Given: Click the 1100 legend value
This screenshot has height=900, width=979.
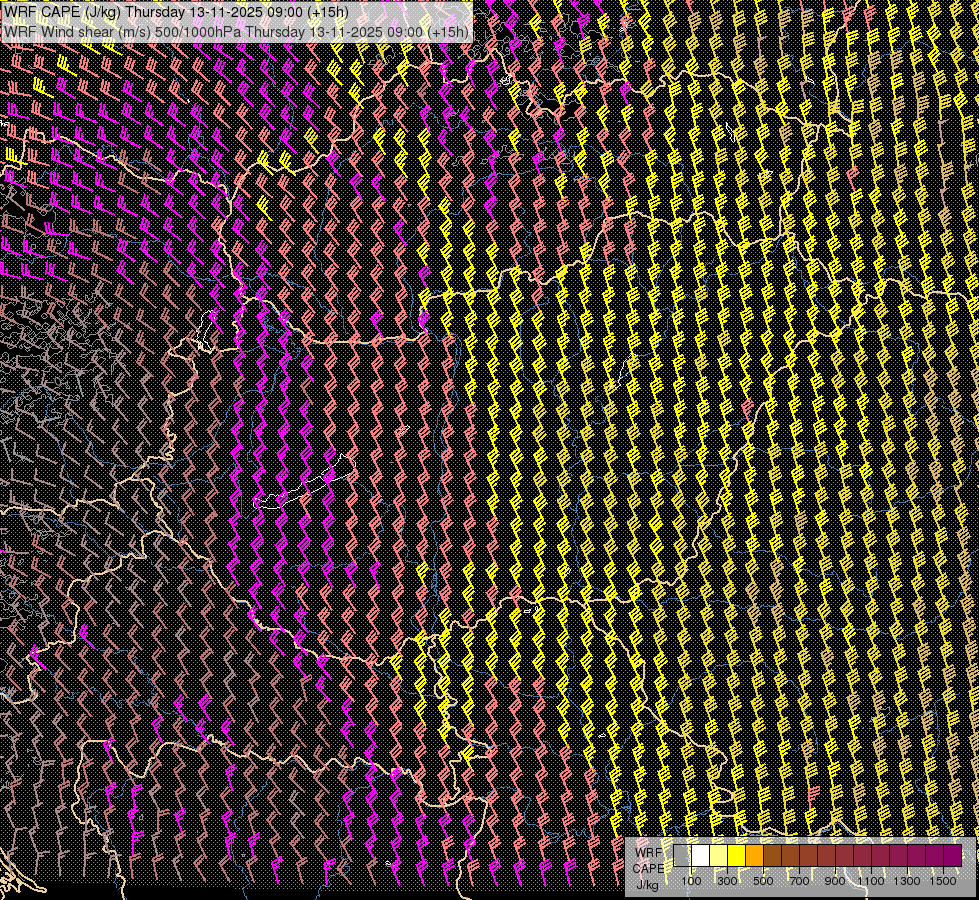Looking at the screenshot, I should pyautogui.click(x=871, y=881).
